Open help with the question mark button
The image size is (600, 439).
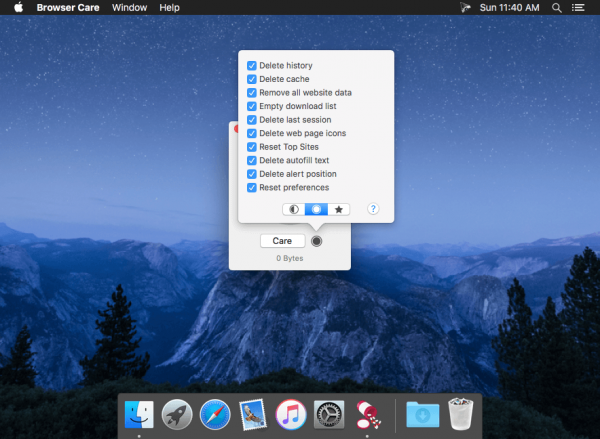[x=373, y=209]
